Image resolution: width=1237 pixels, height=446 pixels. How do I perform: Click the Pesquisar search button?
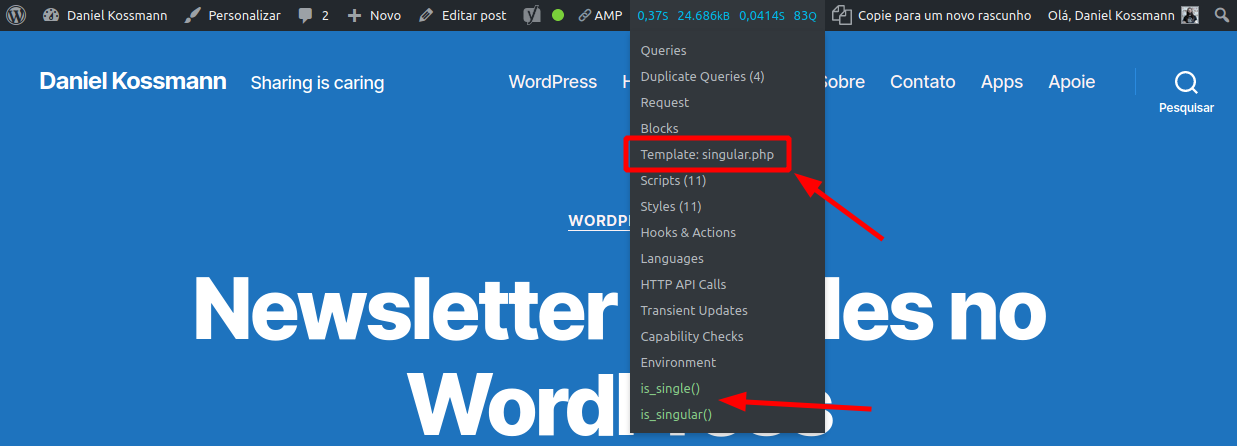click(1186, 92)
